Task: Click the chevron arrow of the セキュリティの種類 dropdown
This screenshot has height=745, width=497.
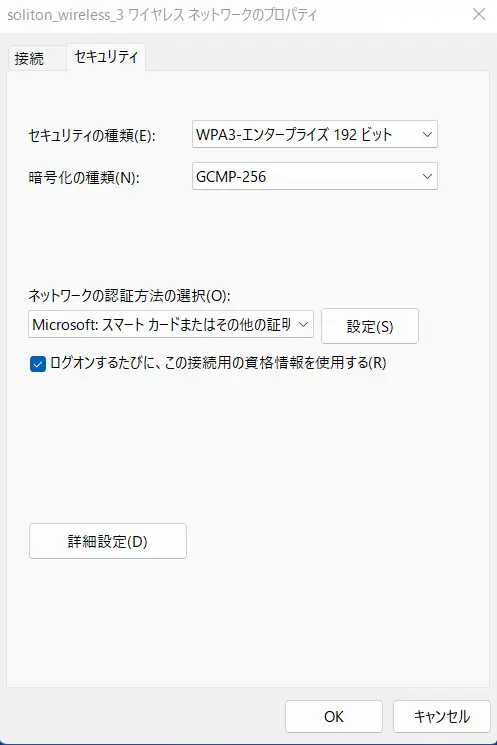Action: click(x=427, y=134)
